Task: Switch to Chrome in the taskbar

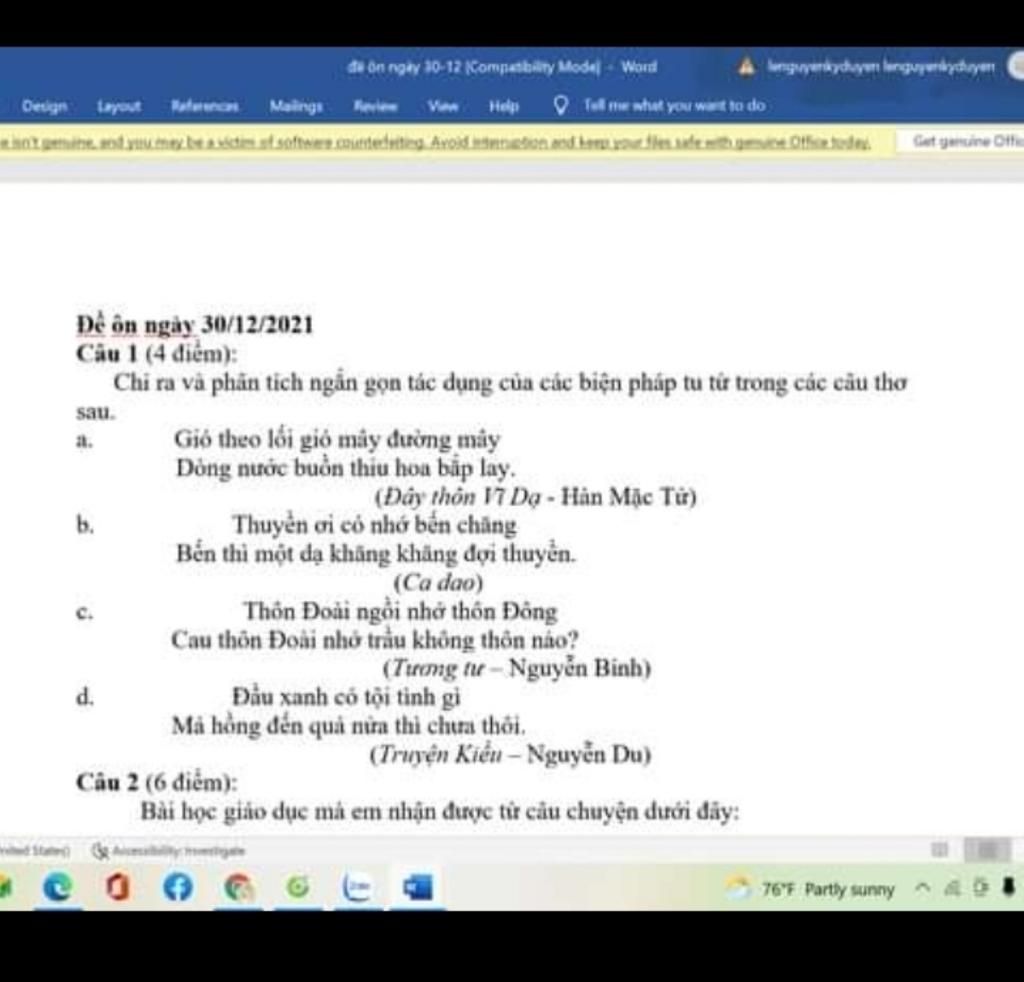Action: (239, 887)
